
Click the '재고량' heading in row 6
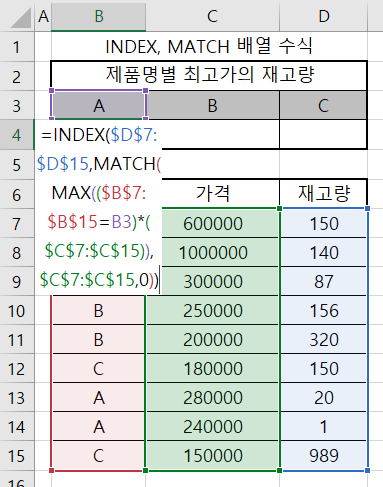pyautogui.click(x=323, y=193)
